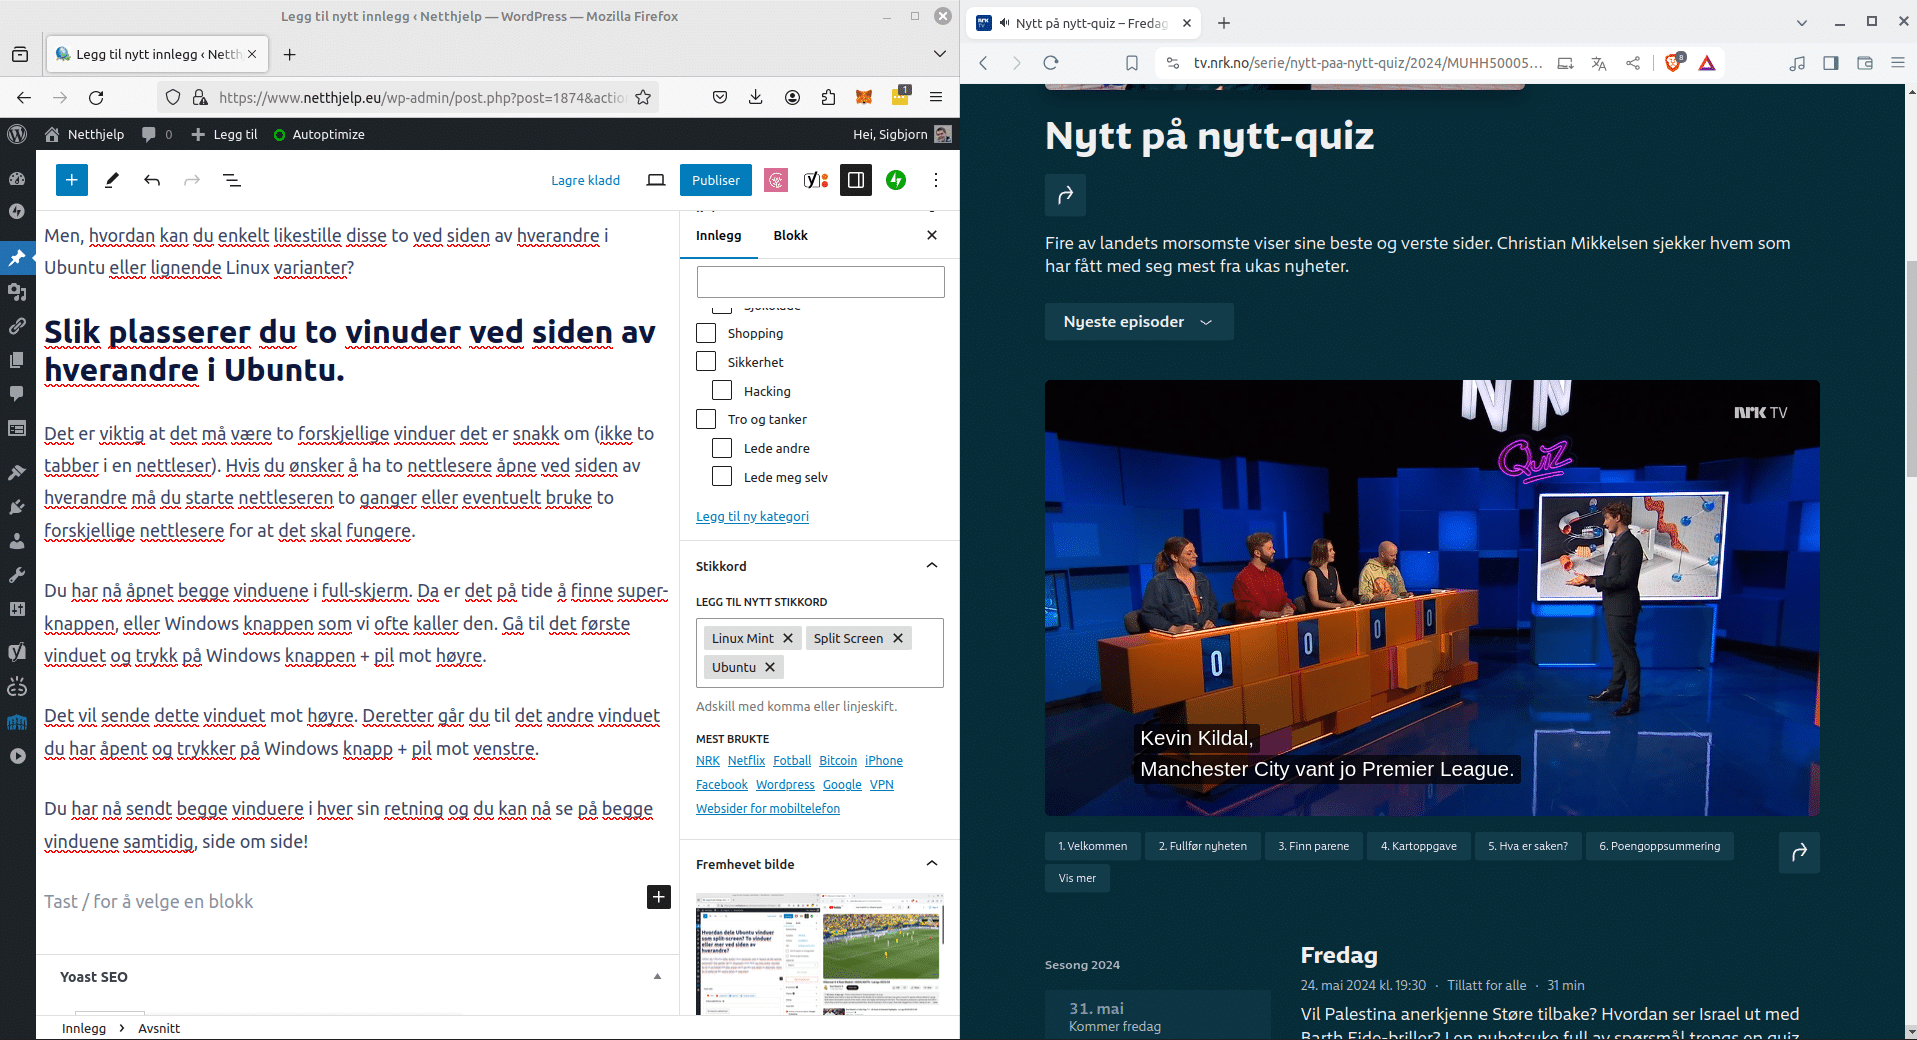The height and width of the screenshot is (1040, 1917).
Task: Open Firefox extensions puzzle icon
Action: (828, 97)
